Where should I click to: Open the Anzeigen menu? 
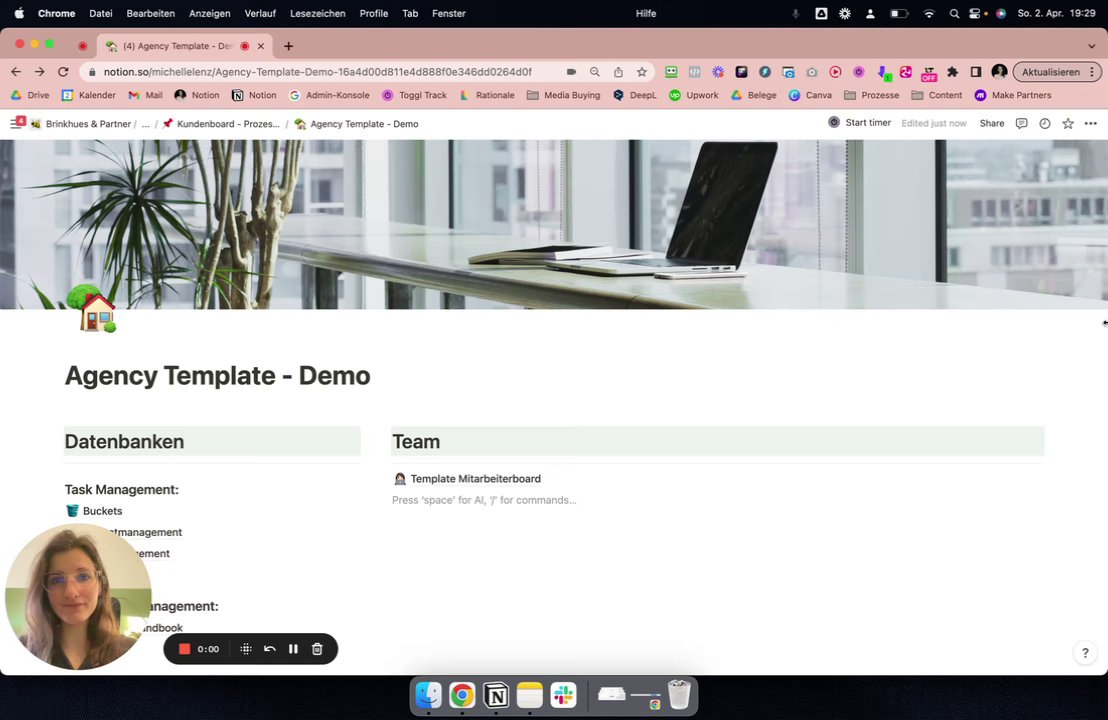tap(210, 13)
